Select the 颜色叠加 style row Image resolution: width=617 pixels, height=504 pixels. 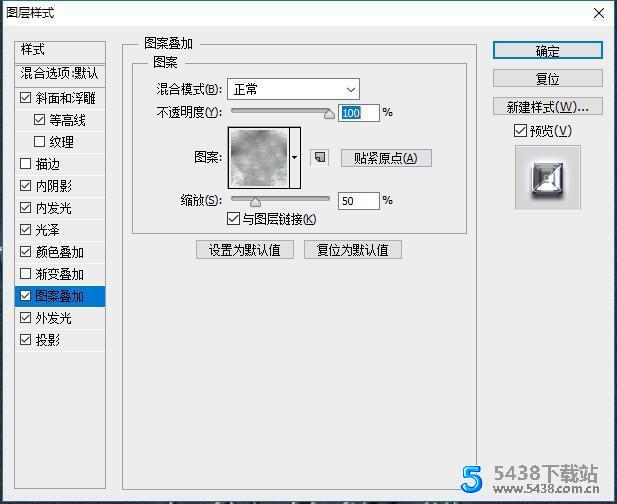point(60,252)
